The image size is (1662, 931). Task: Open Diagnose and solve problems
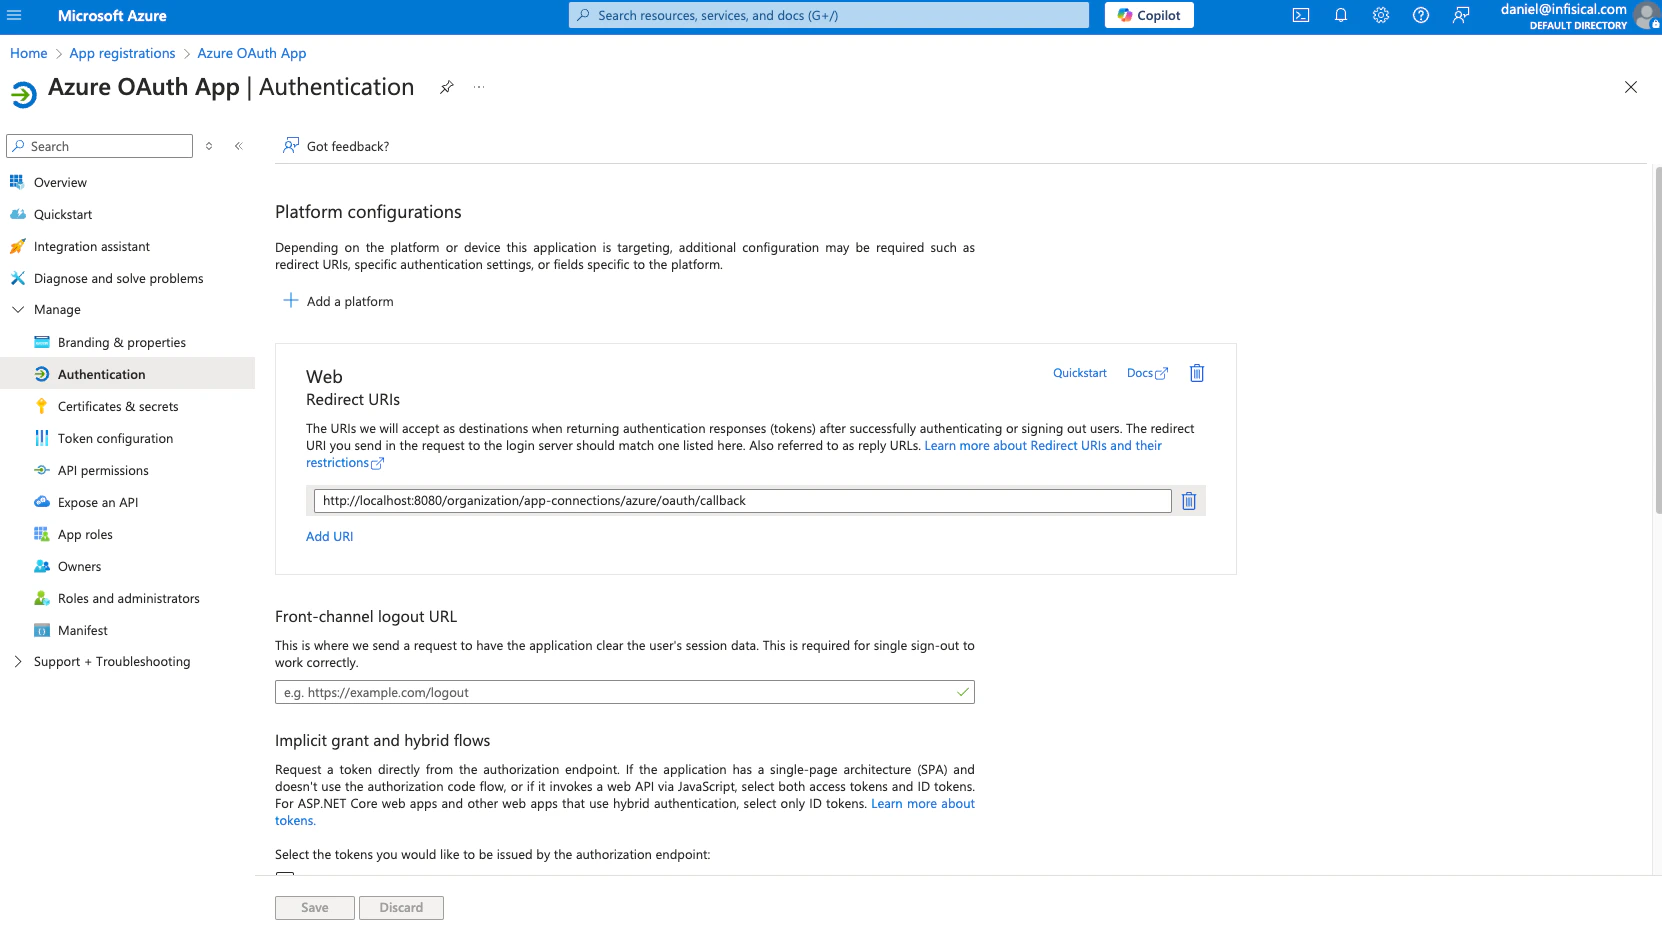118,278
